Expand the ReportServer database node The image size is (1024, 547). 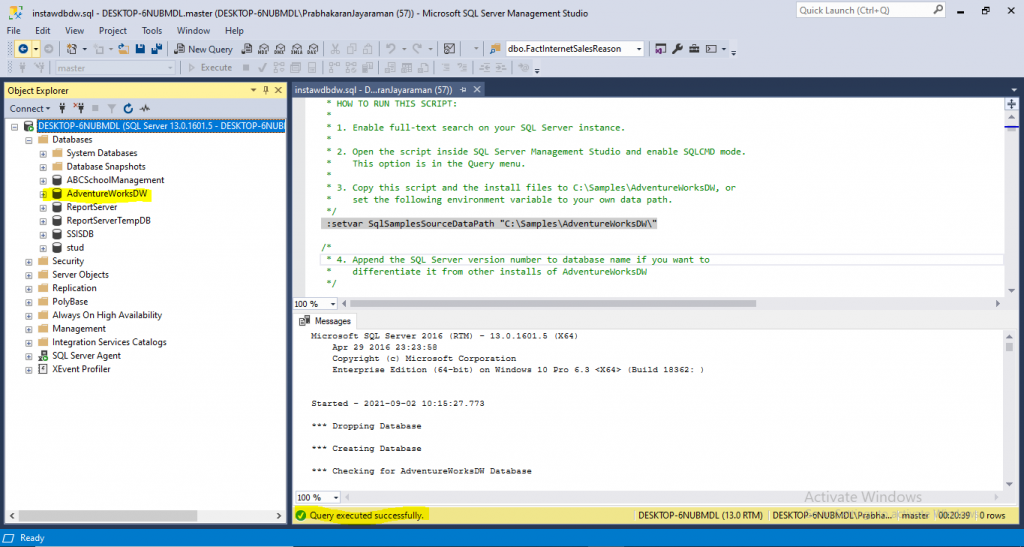pyautogui.click(x=43, y=208)
